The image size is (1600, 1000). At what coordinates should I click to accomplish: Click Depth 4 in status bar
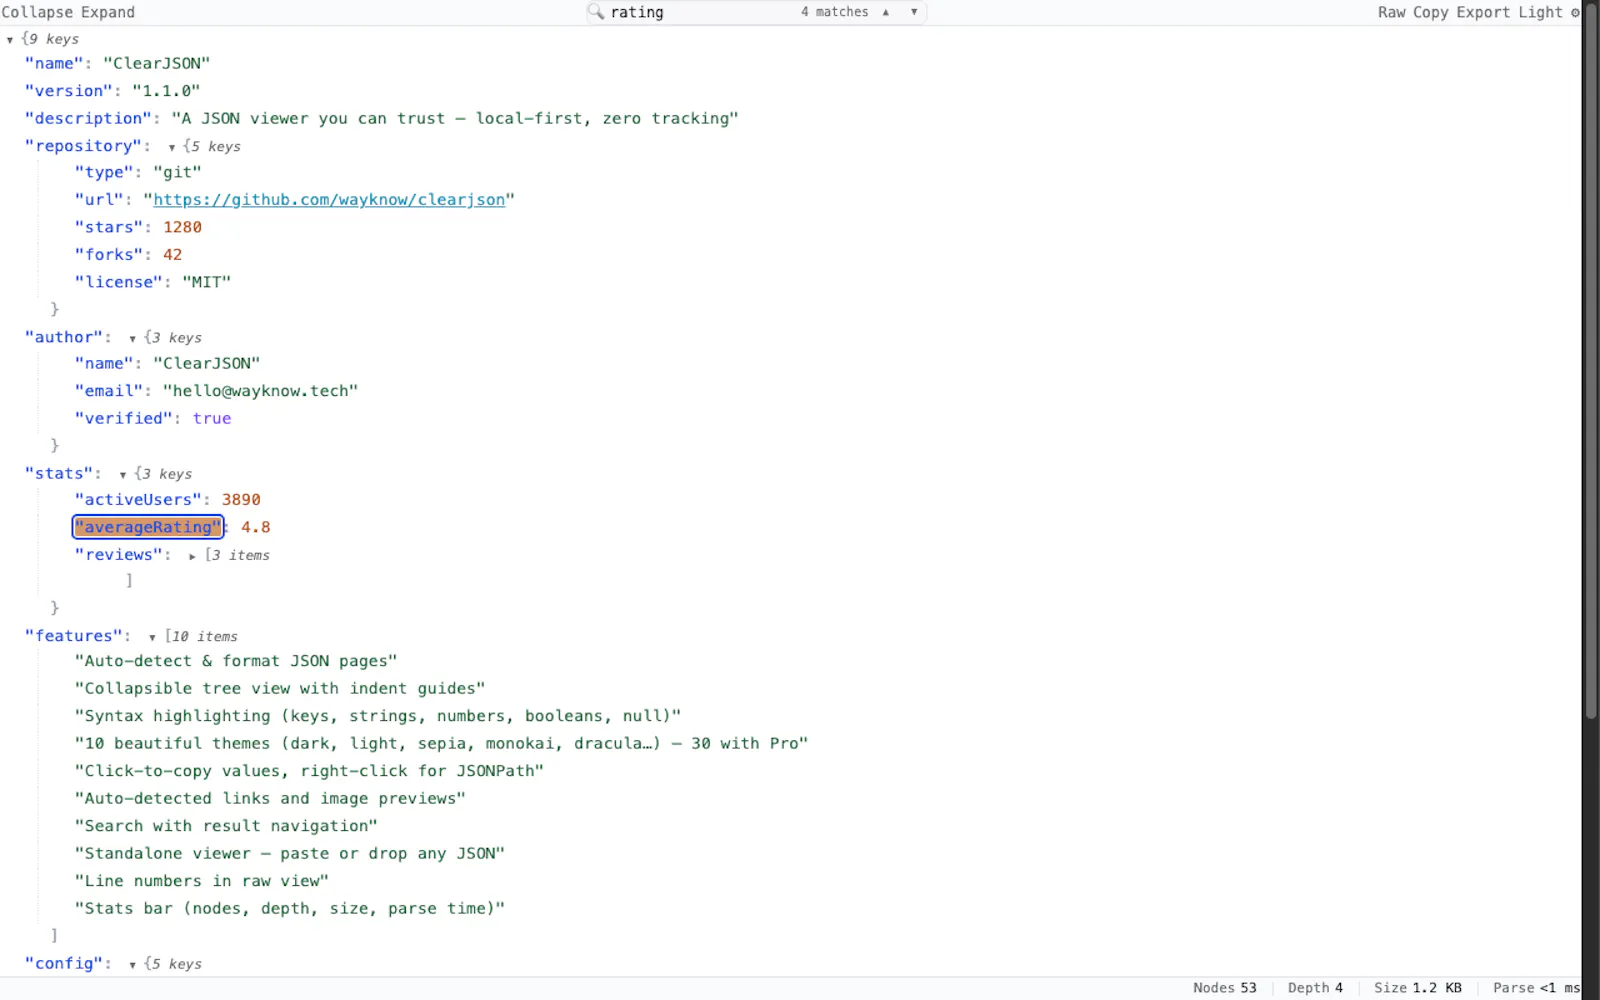1315,988
